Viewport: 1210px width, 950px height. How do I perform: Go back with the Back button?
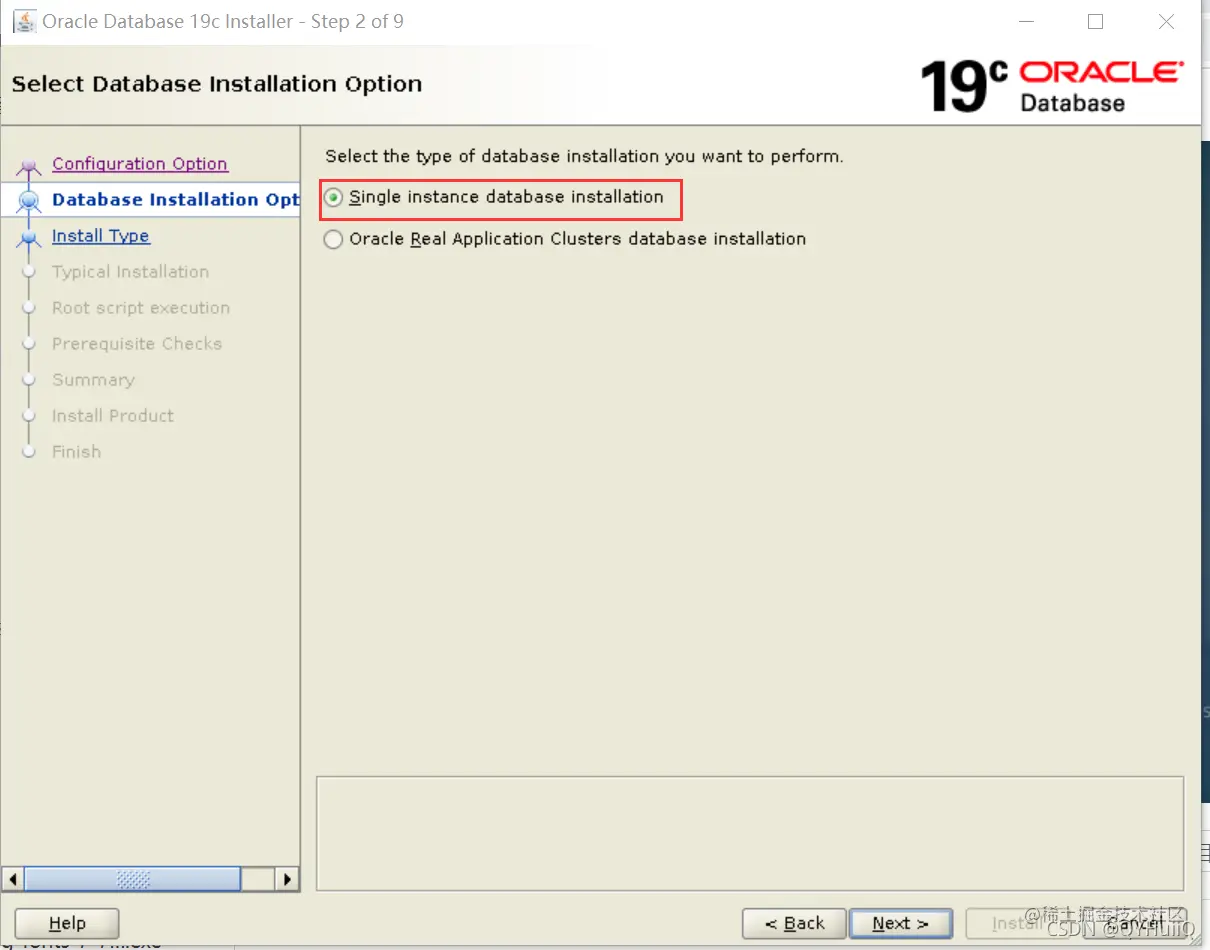coord(795,923)
